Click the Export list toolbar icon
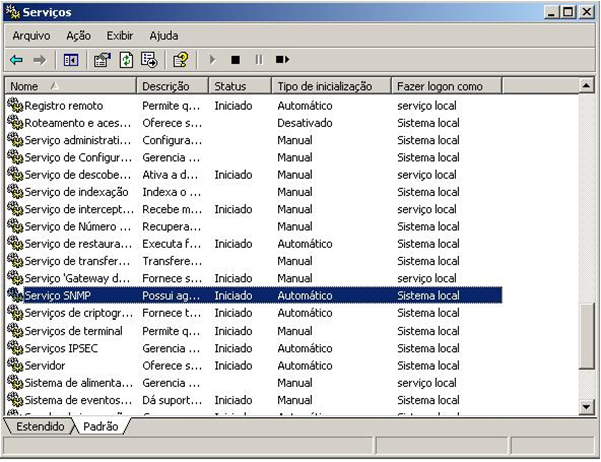The width and height of the screenshot is (601, 462). click(x=149, y=60)
